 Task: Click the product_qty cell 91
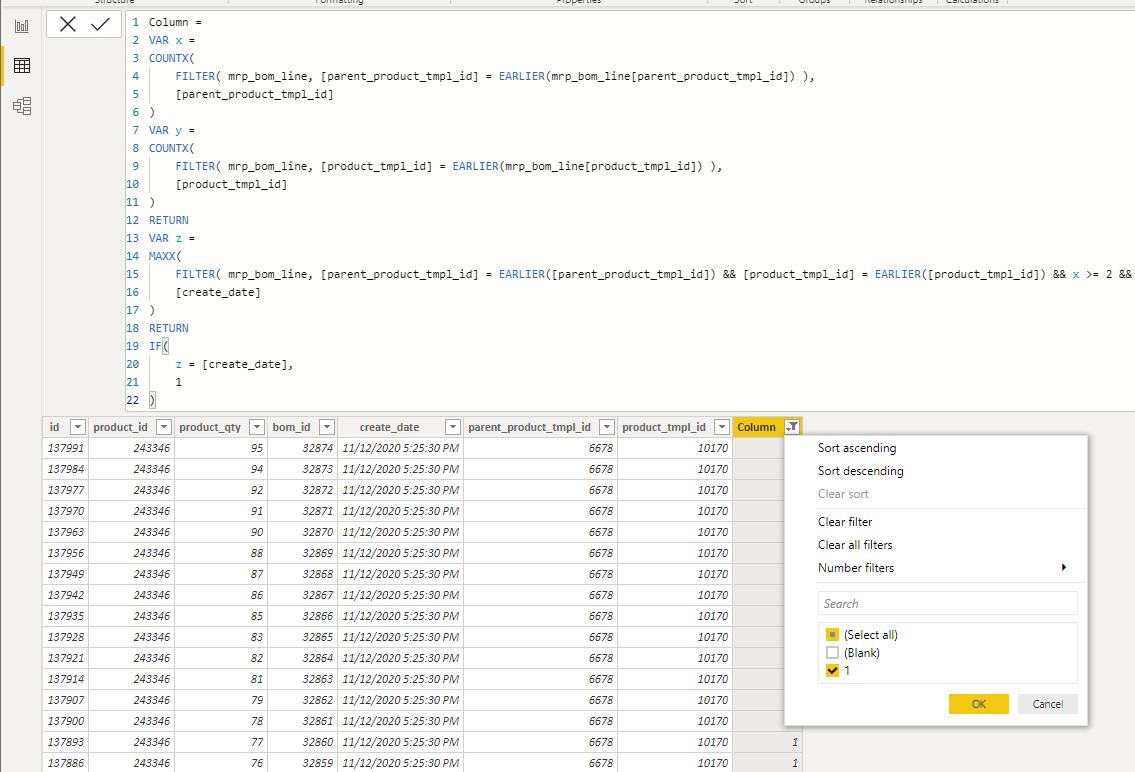pos(221,511)
